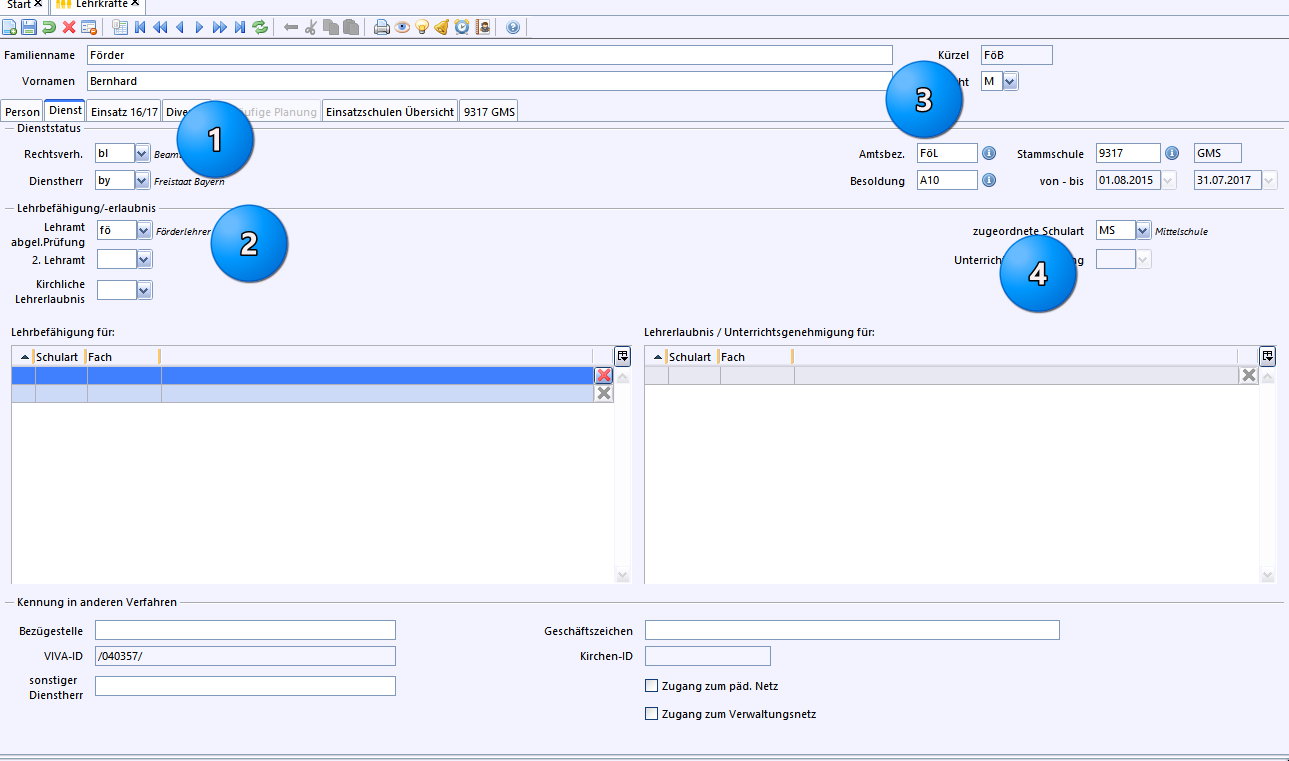1289x761 pixels.
Task: Click the info icon next to Stammschule
Action: (x=1172, y=153)
